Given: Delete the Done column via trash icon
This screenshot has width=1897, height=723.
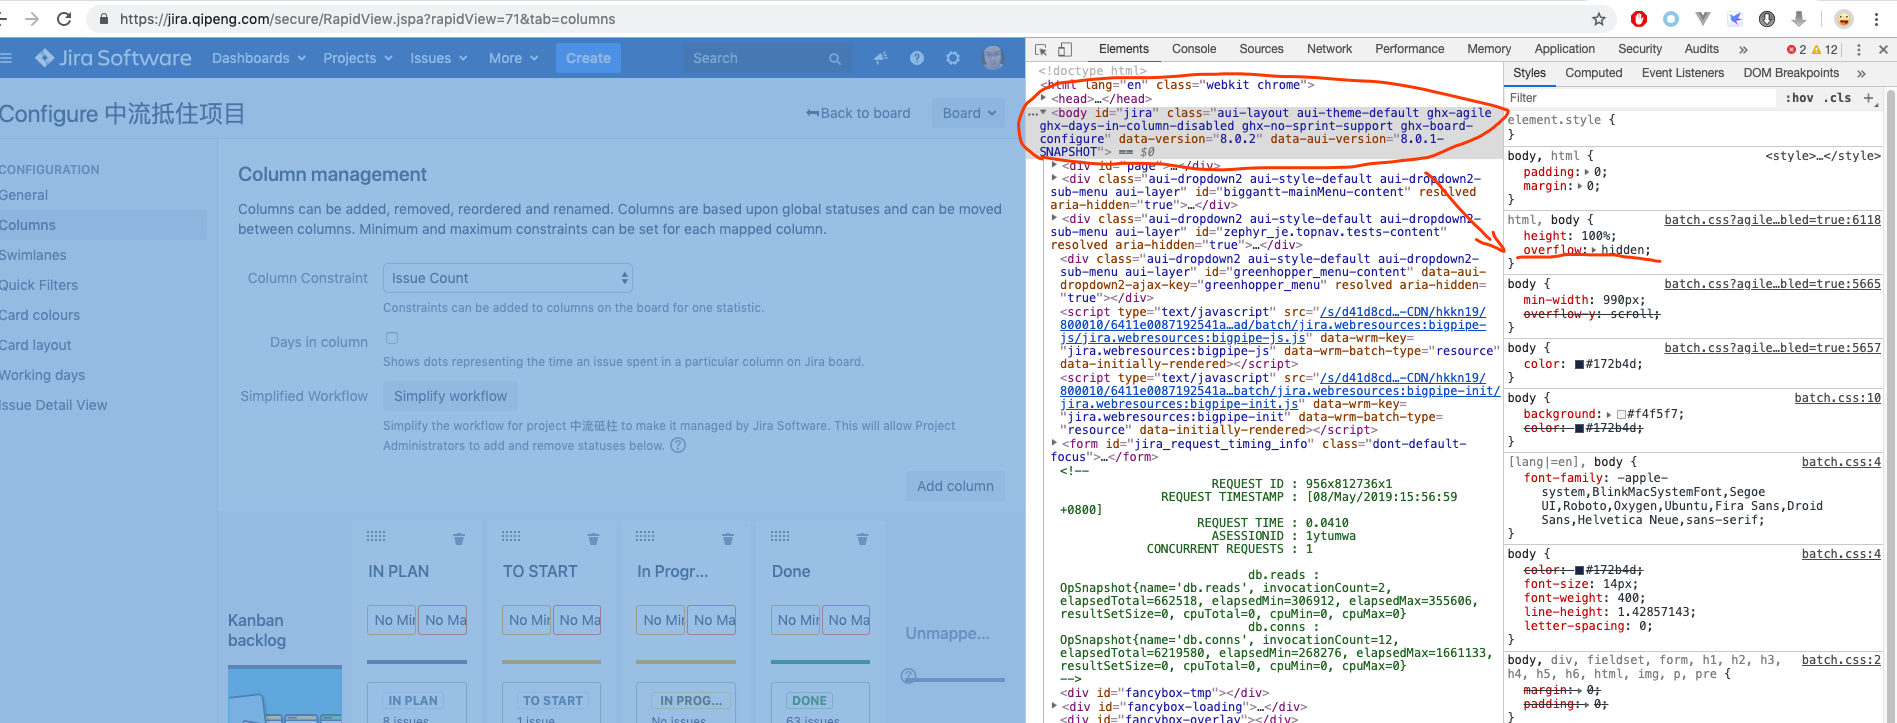Looking at the screenshot, I should (862, 539).
